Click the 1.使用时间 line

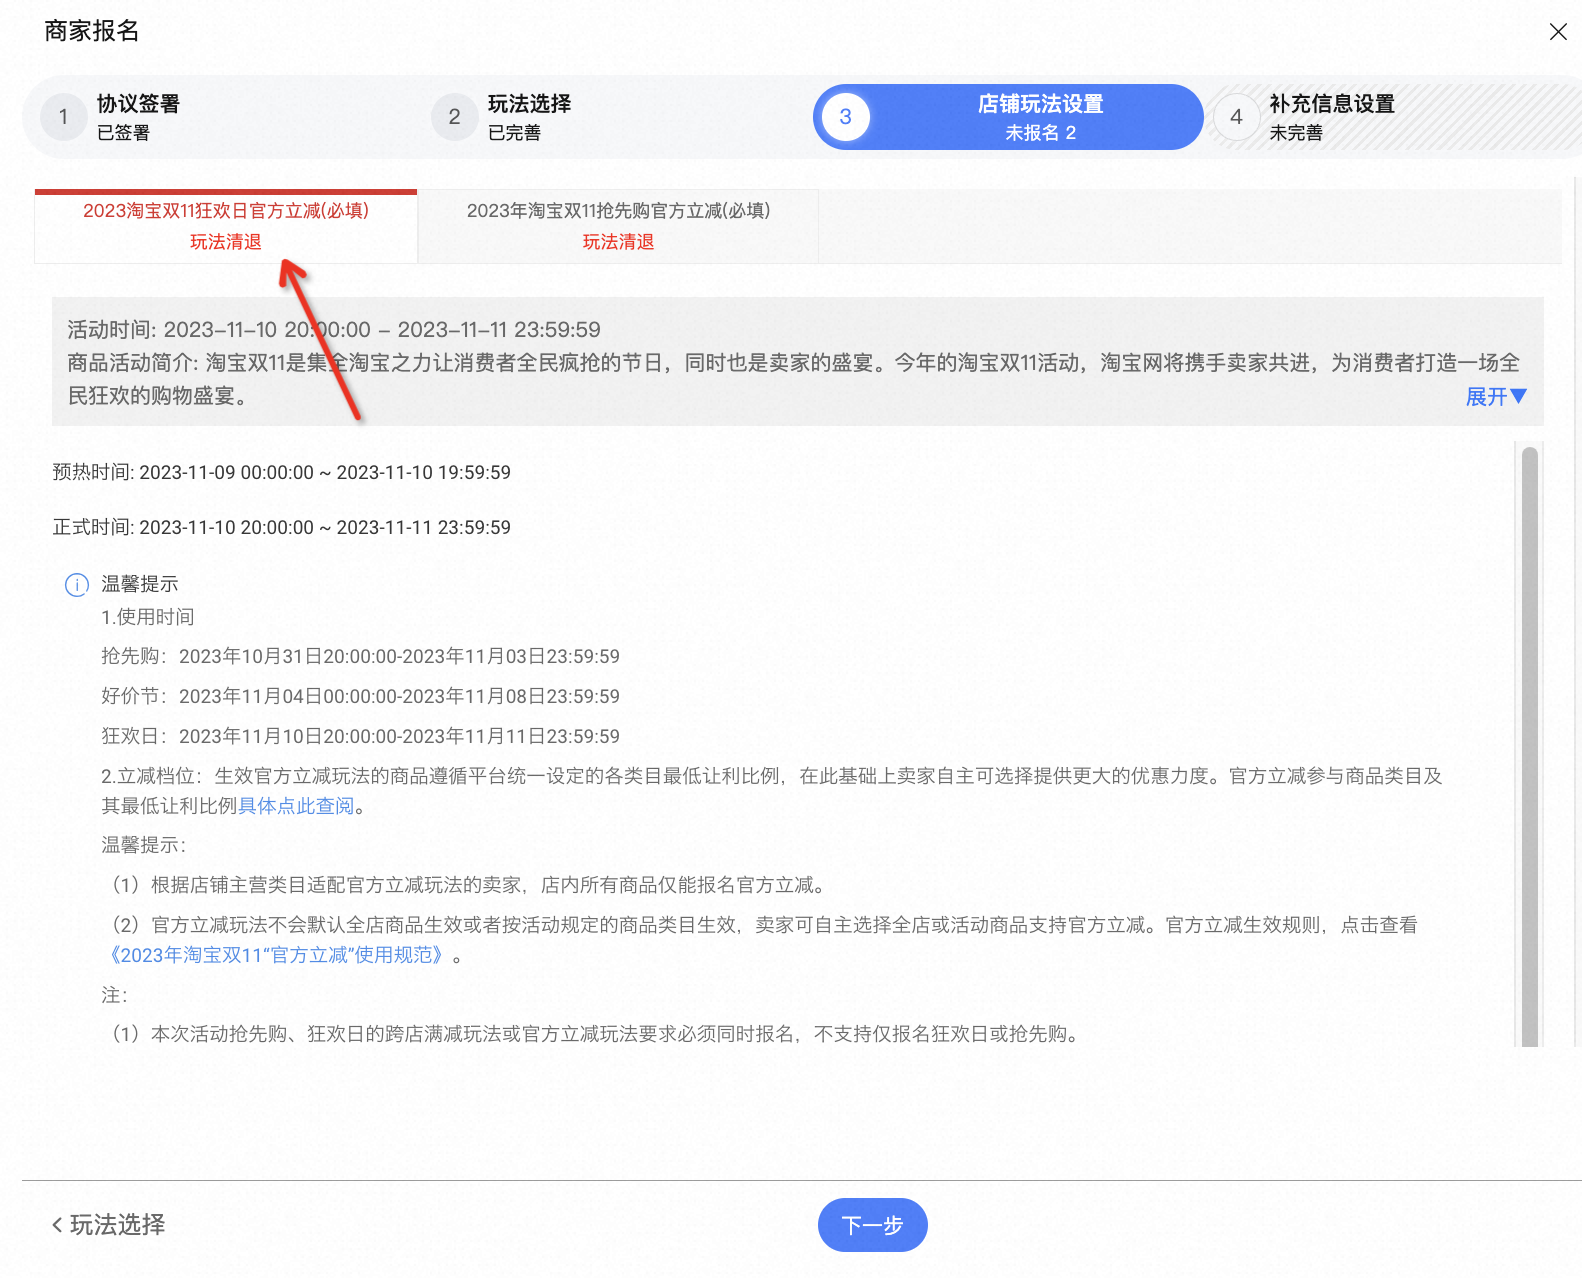[x=148, y=617]
